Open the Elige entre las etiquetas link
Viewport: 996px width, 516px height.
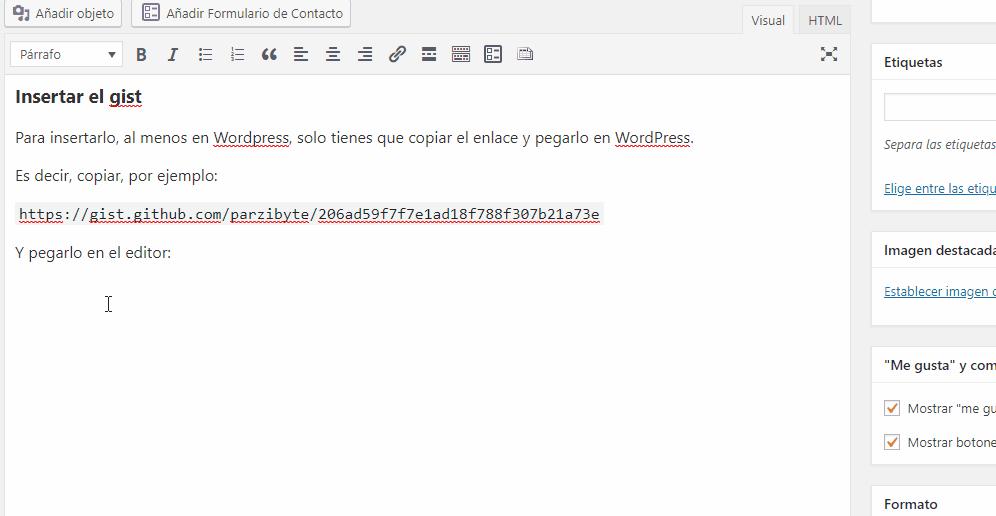point(940,189)
